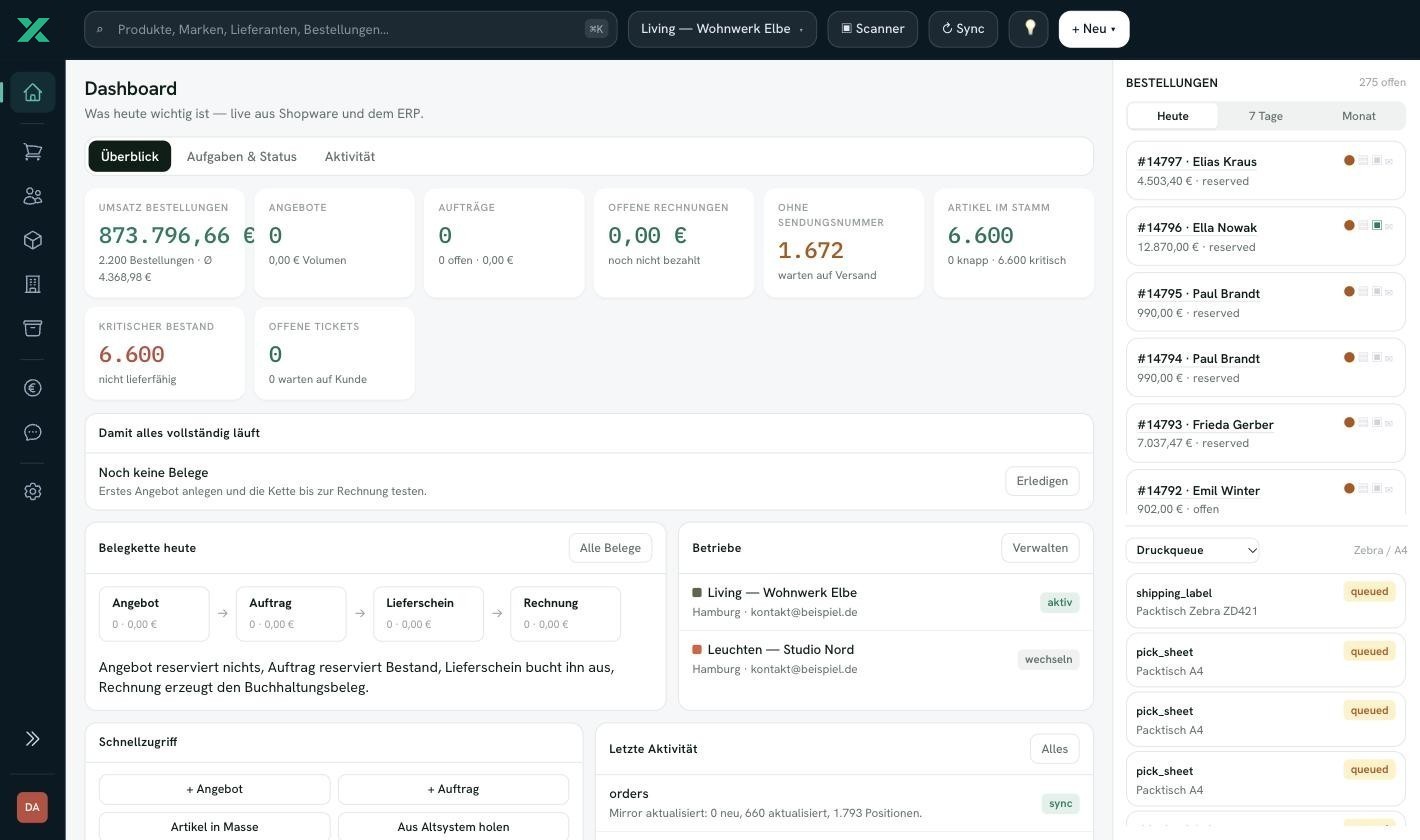Open Aus Altsystem holen quick action
The height and width of the screenshot is (840, 1420).
(453, 827)
